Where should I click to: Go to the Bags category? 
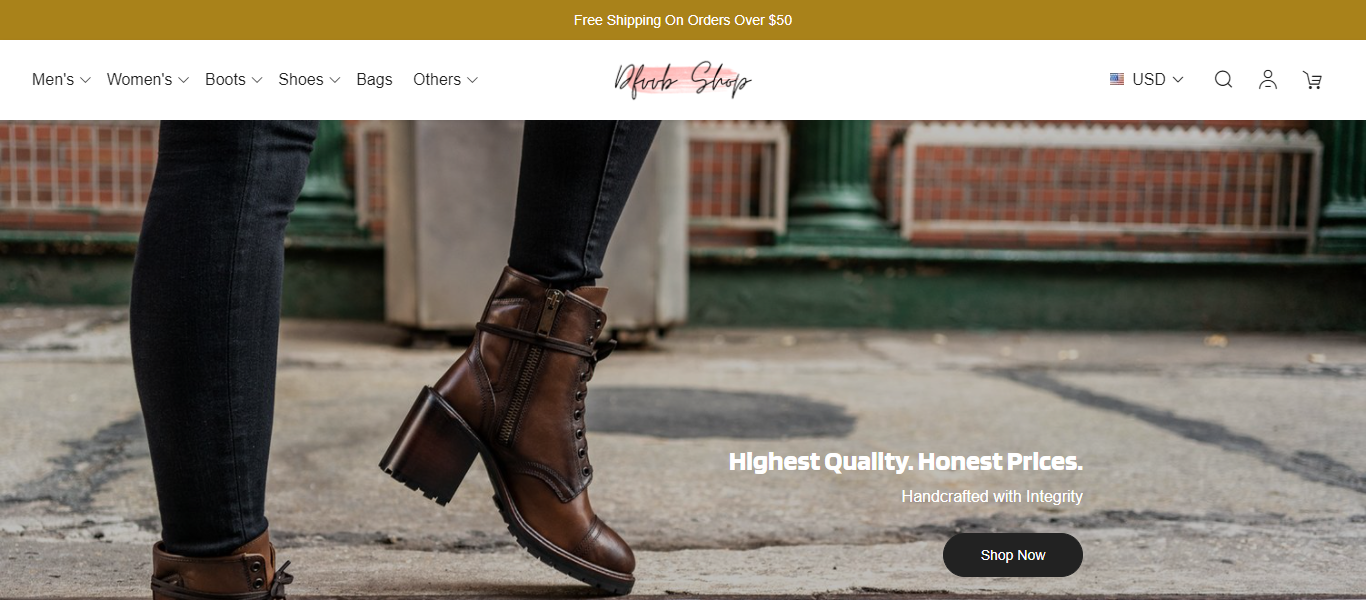(x=374, y=79)
